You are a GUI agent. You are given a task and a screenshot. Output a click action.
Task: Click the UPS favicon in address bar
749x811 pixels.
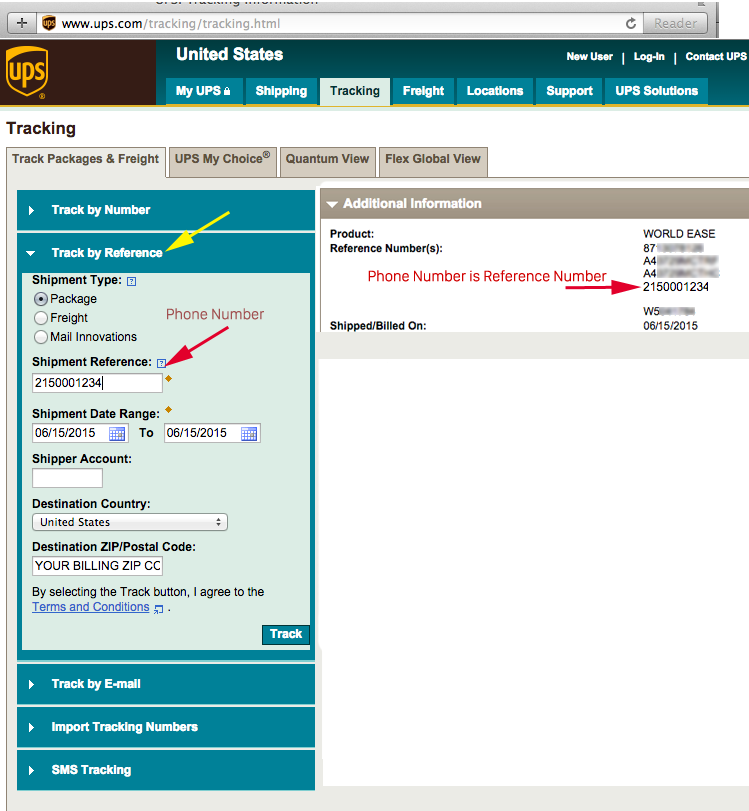[49, 23]
